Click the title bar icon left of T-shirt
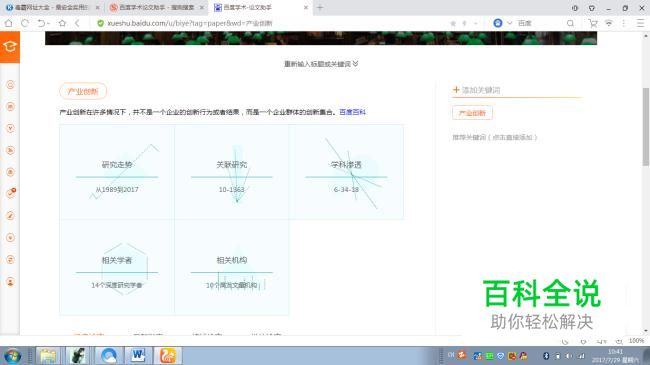This screenshot has width=650, height=365. [x=575, y=8]
